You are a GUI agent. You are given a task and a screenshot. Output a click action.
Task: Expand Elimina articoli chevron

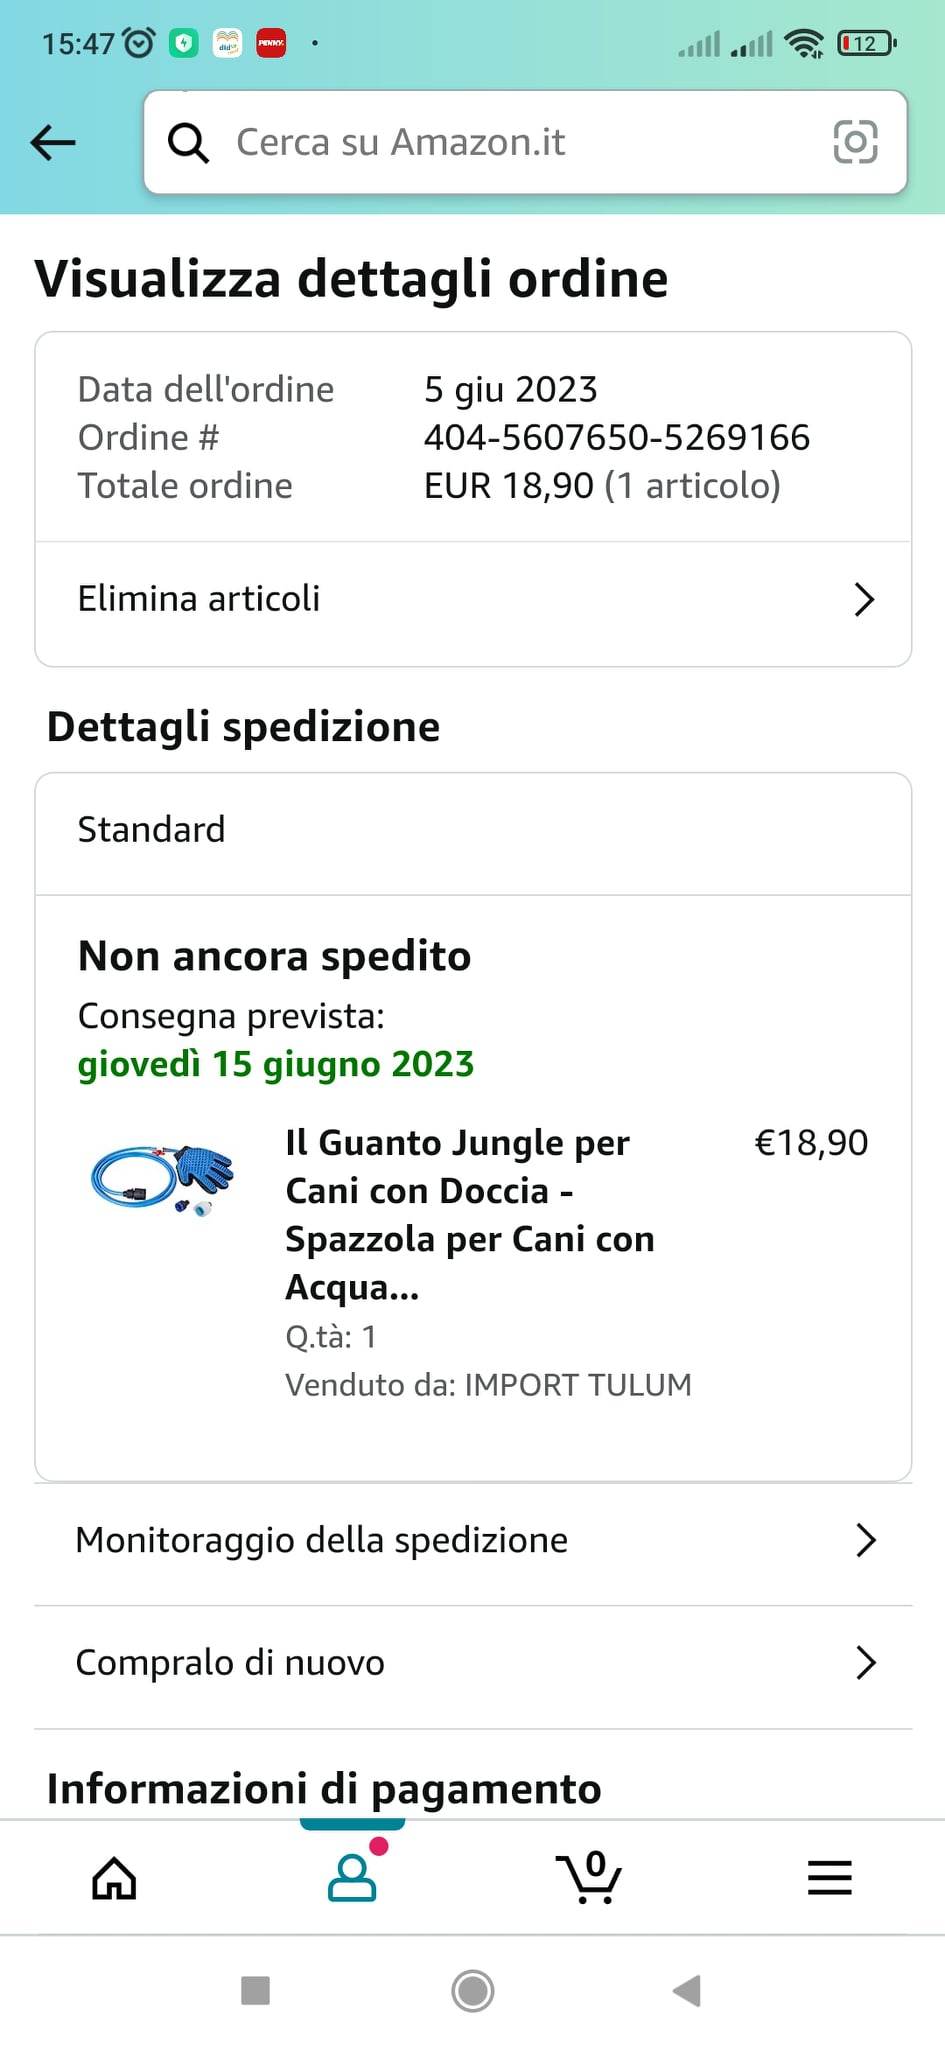coord(865,599)
